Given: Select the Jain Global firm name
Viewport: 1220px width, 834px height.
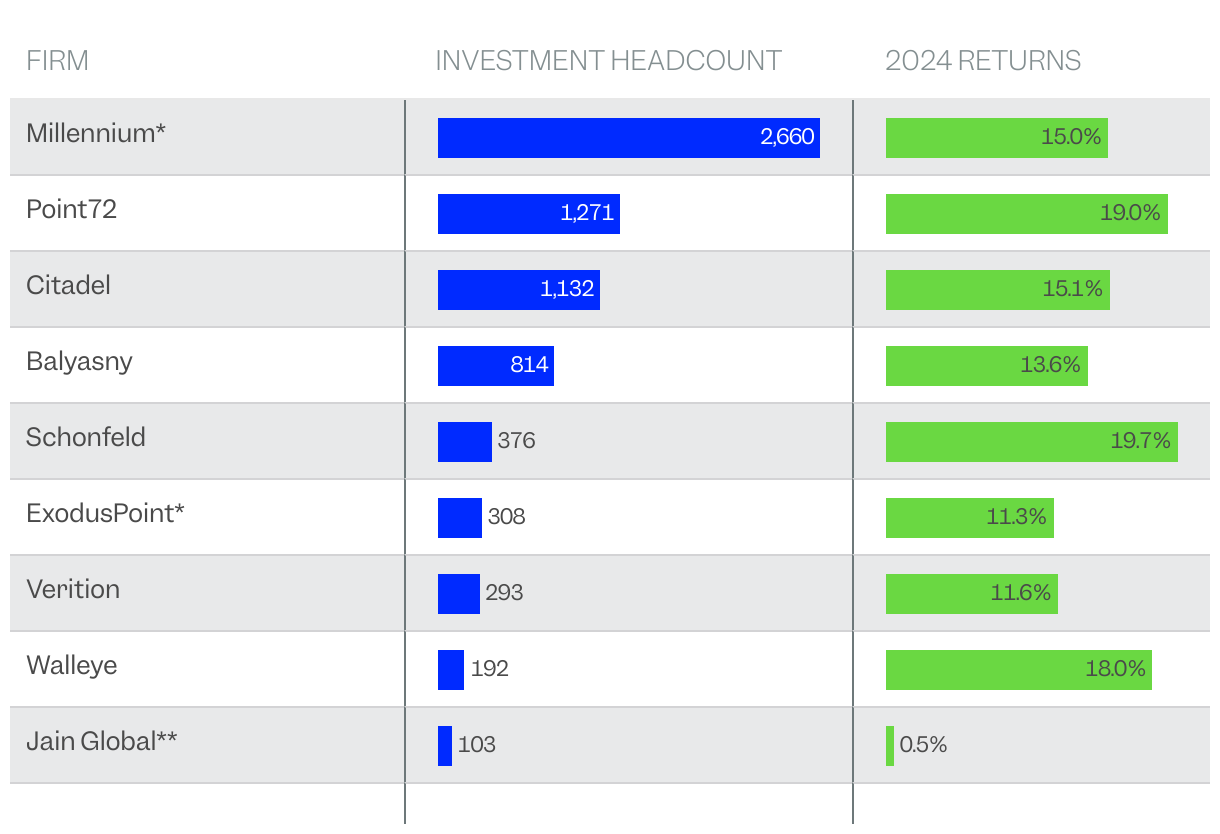Looking at the screenshot, I should (x=102, y=741).
